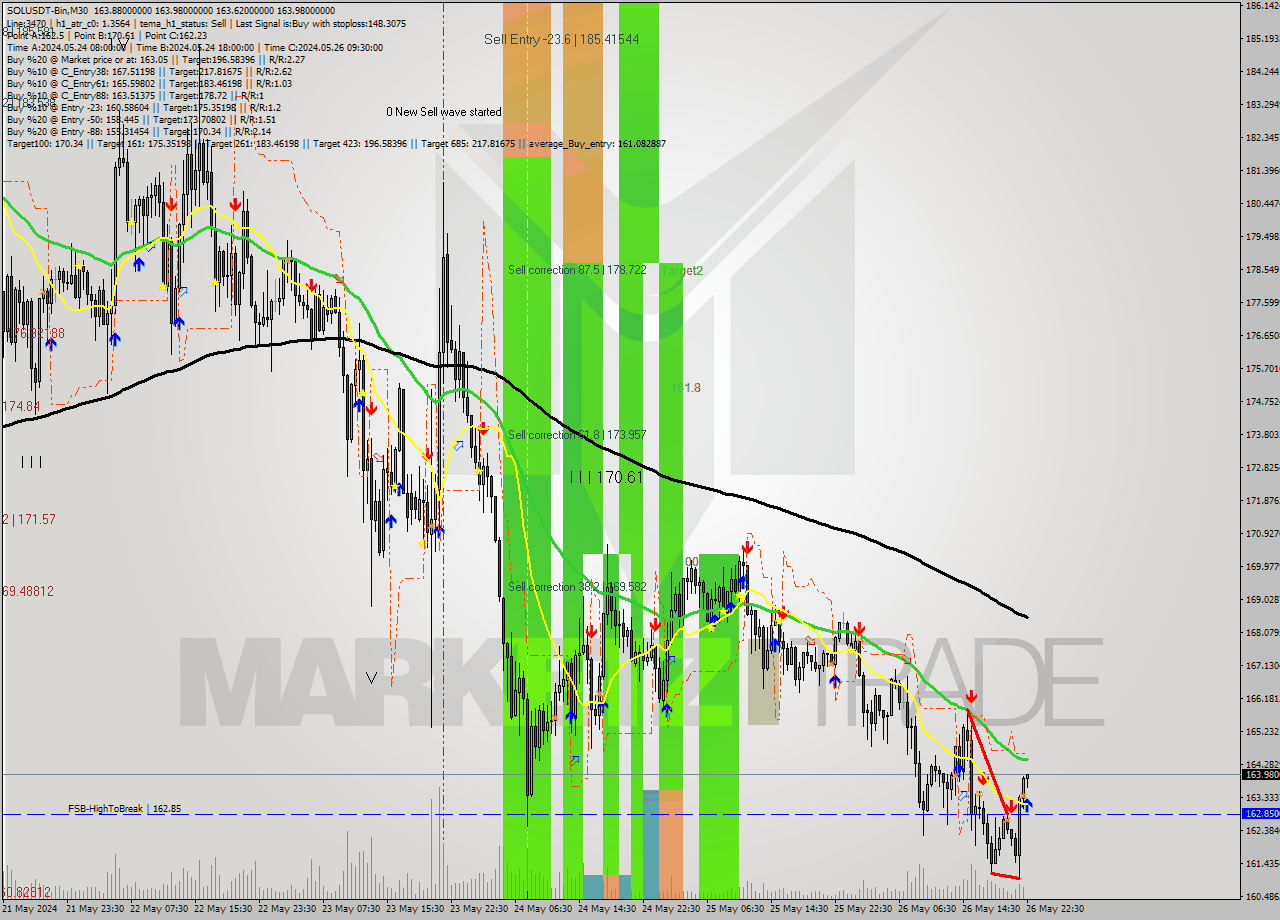Screen dimensions: 1280x920
Task: Click price axis value 179.498
Action: point(1262,236)
